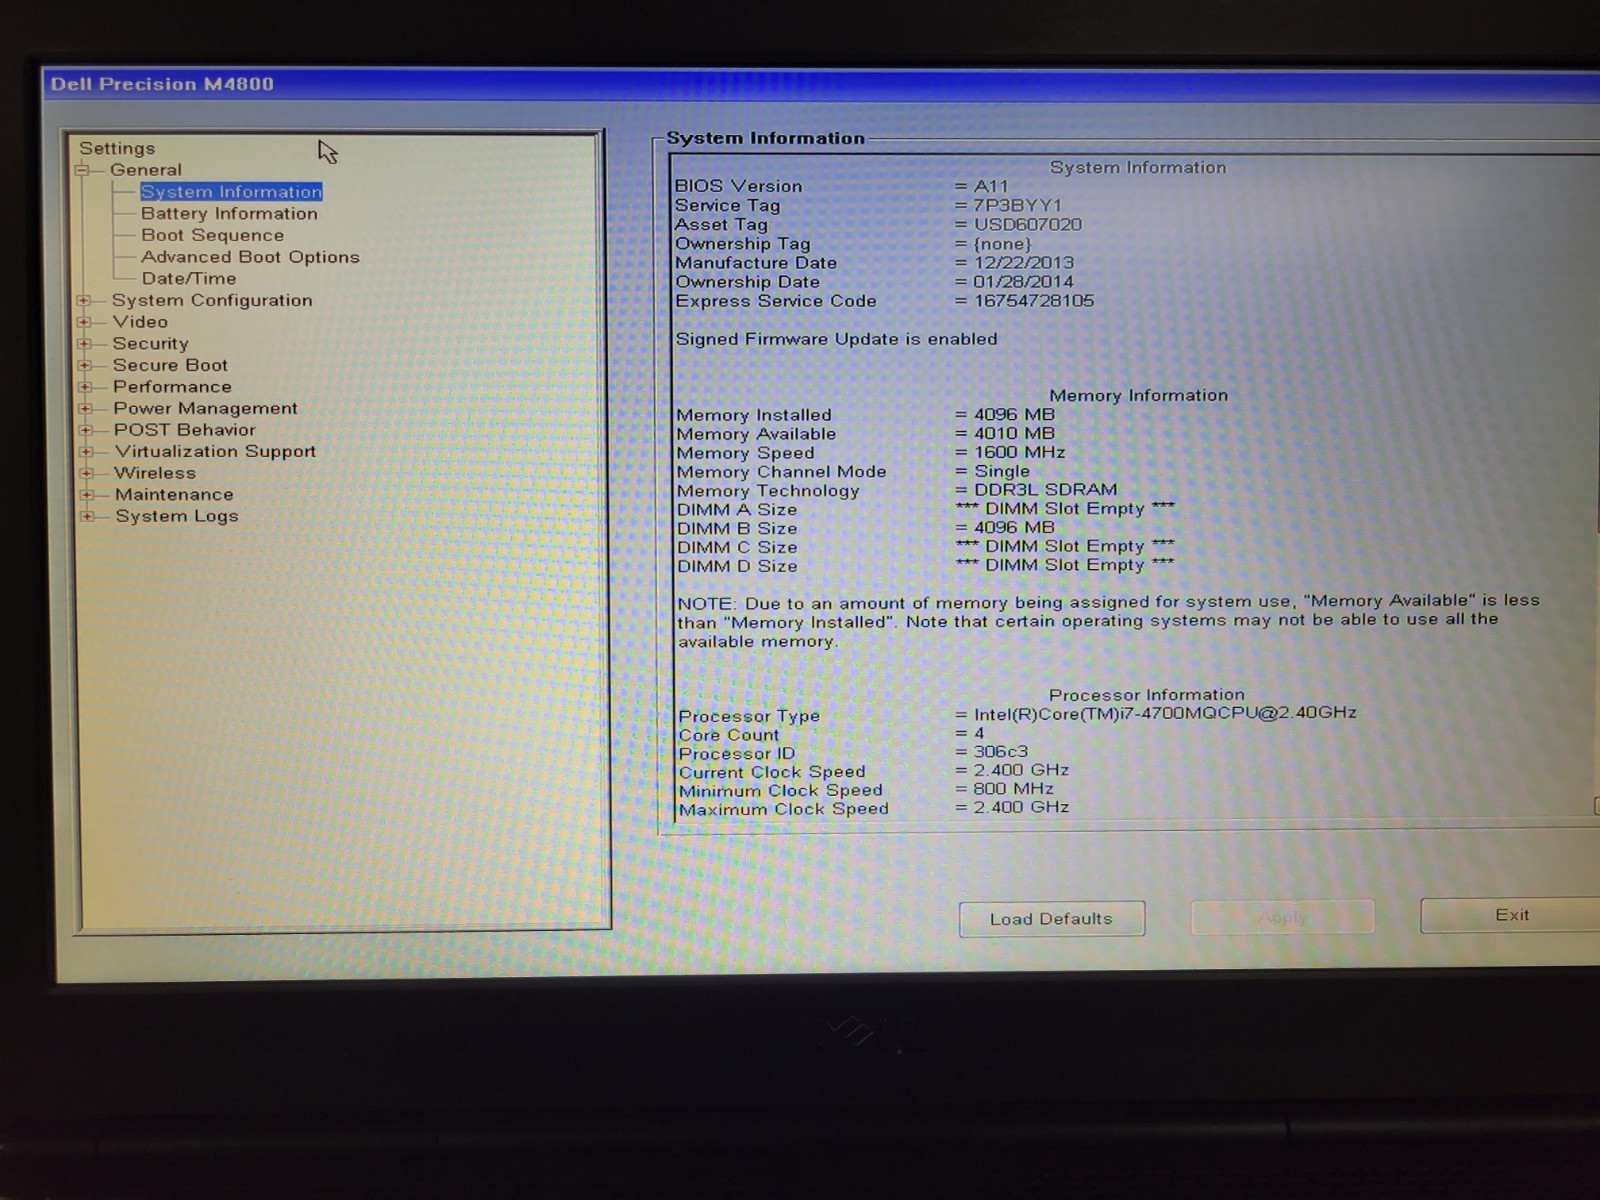Screen dimensions: 1600x1200
Task: Expand the POST Behavior node
Action: click(86, 431)
